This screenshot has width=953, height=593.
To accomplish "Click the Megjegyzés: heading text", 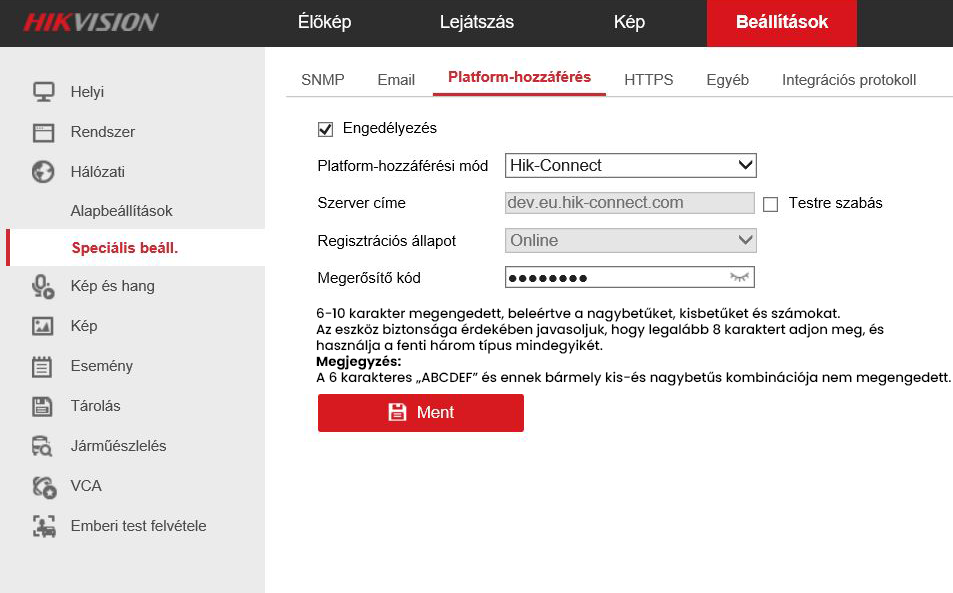I will (x=359, y=362).
